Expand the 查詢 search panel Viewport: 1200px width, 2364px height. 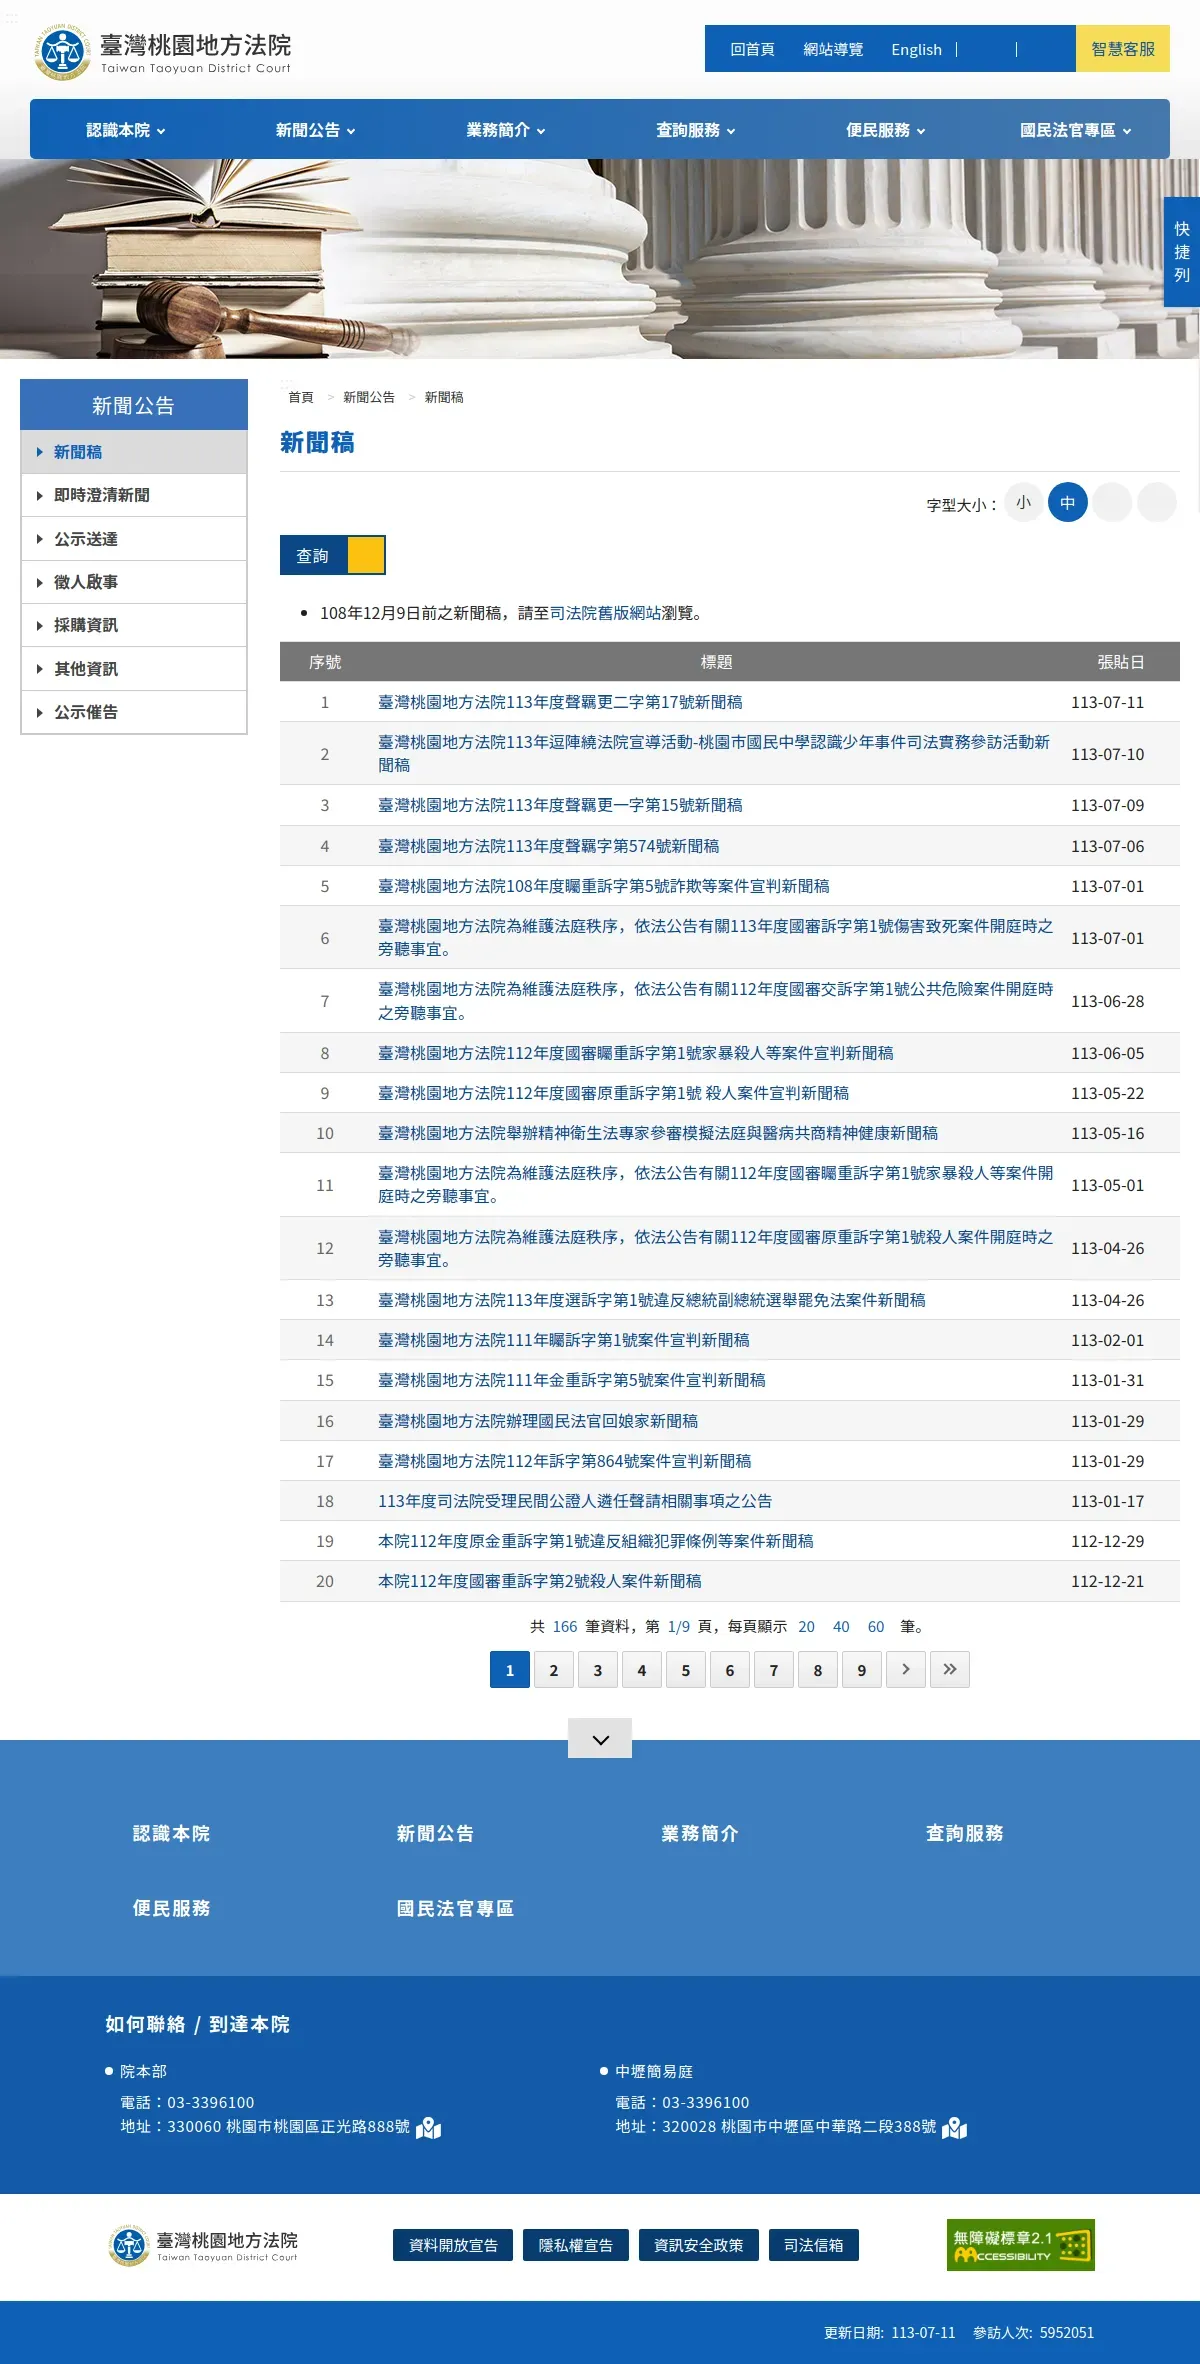pos(333,555)
